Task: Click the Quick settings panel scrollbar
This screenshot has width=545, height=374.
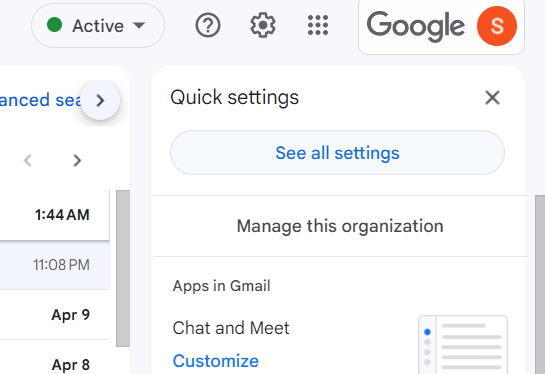Action: pyautogui.click(x=540, y=284)
